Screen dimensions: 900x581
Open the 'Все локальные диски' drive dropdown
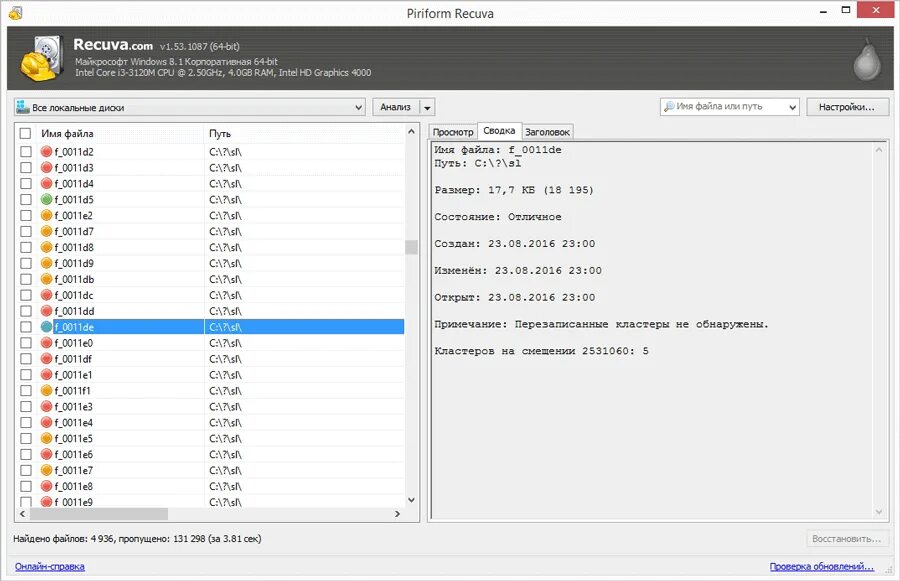(189, 107)
